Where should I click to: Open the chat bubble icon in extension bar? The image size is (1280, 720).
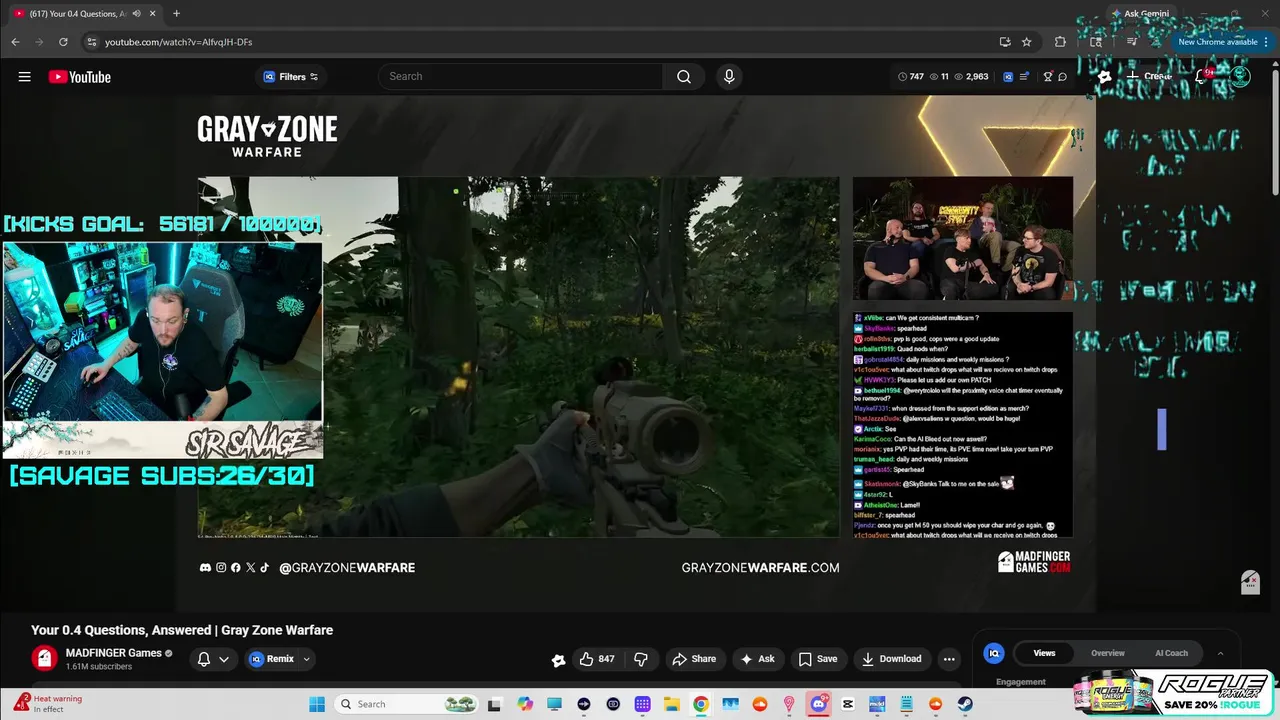1062,77
